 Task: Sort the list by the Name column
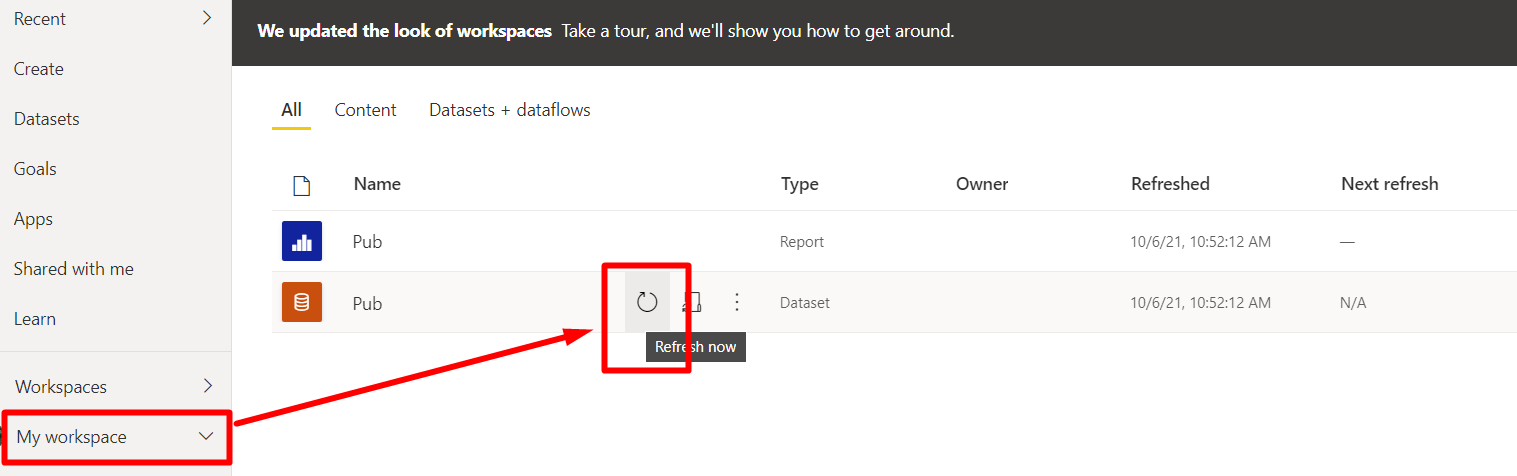(x=377, y=184)
